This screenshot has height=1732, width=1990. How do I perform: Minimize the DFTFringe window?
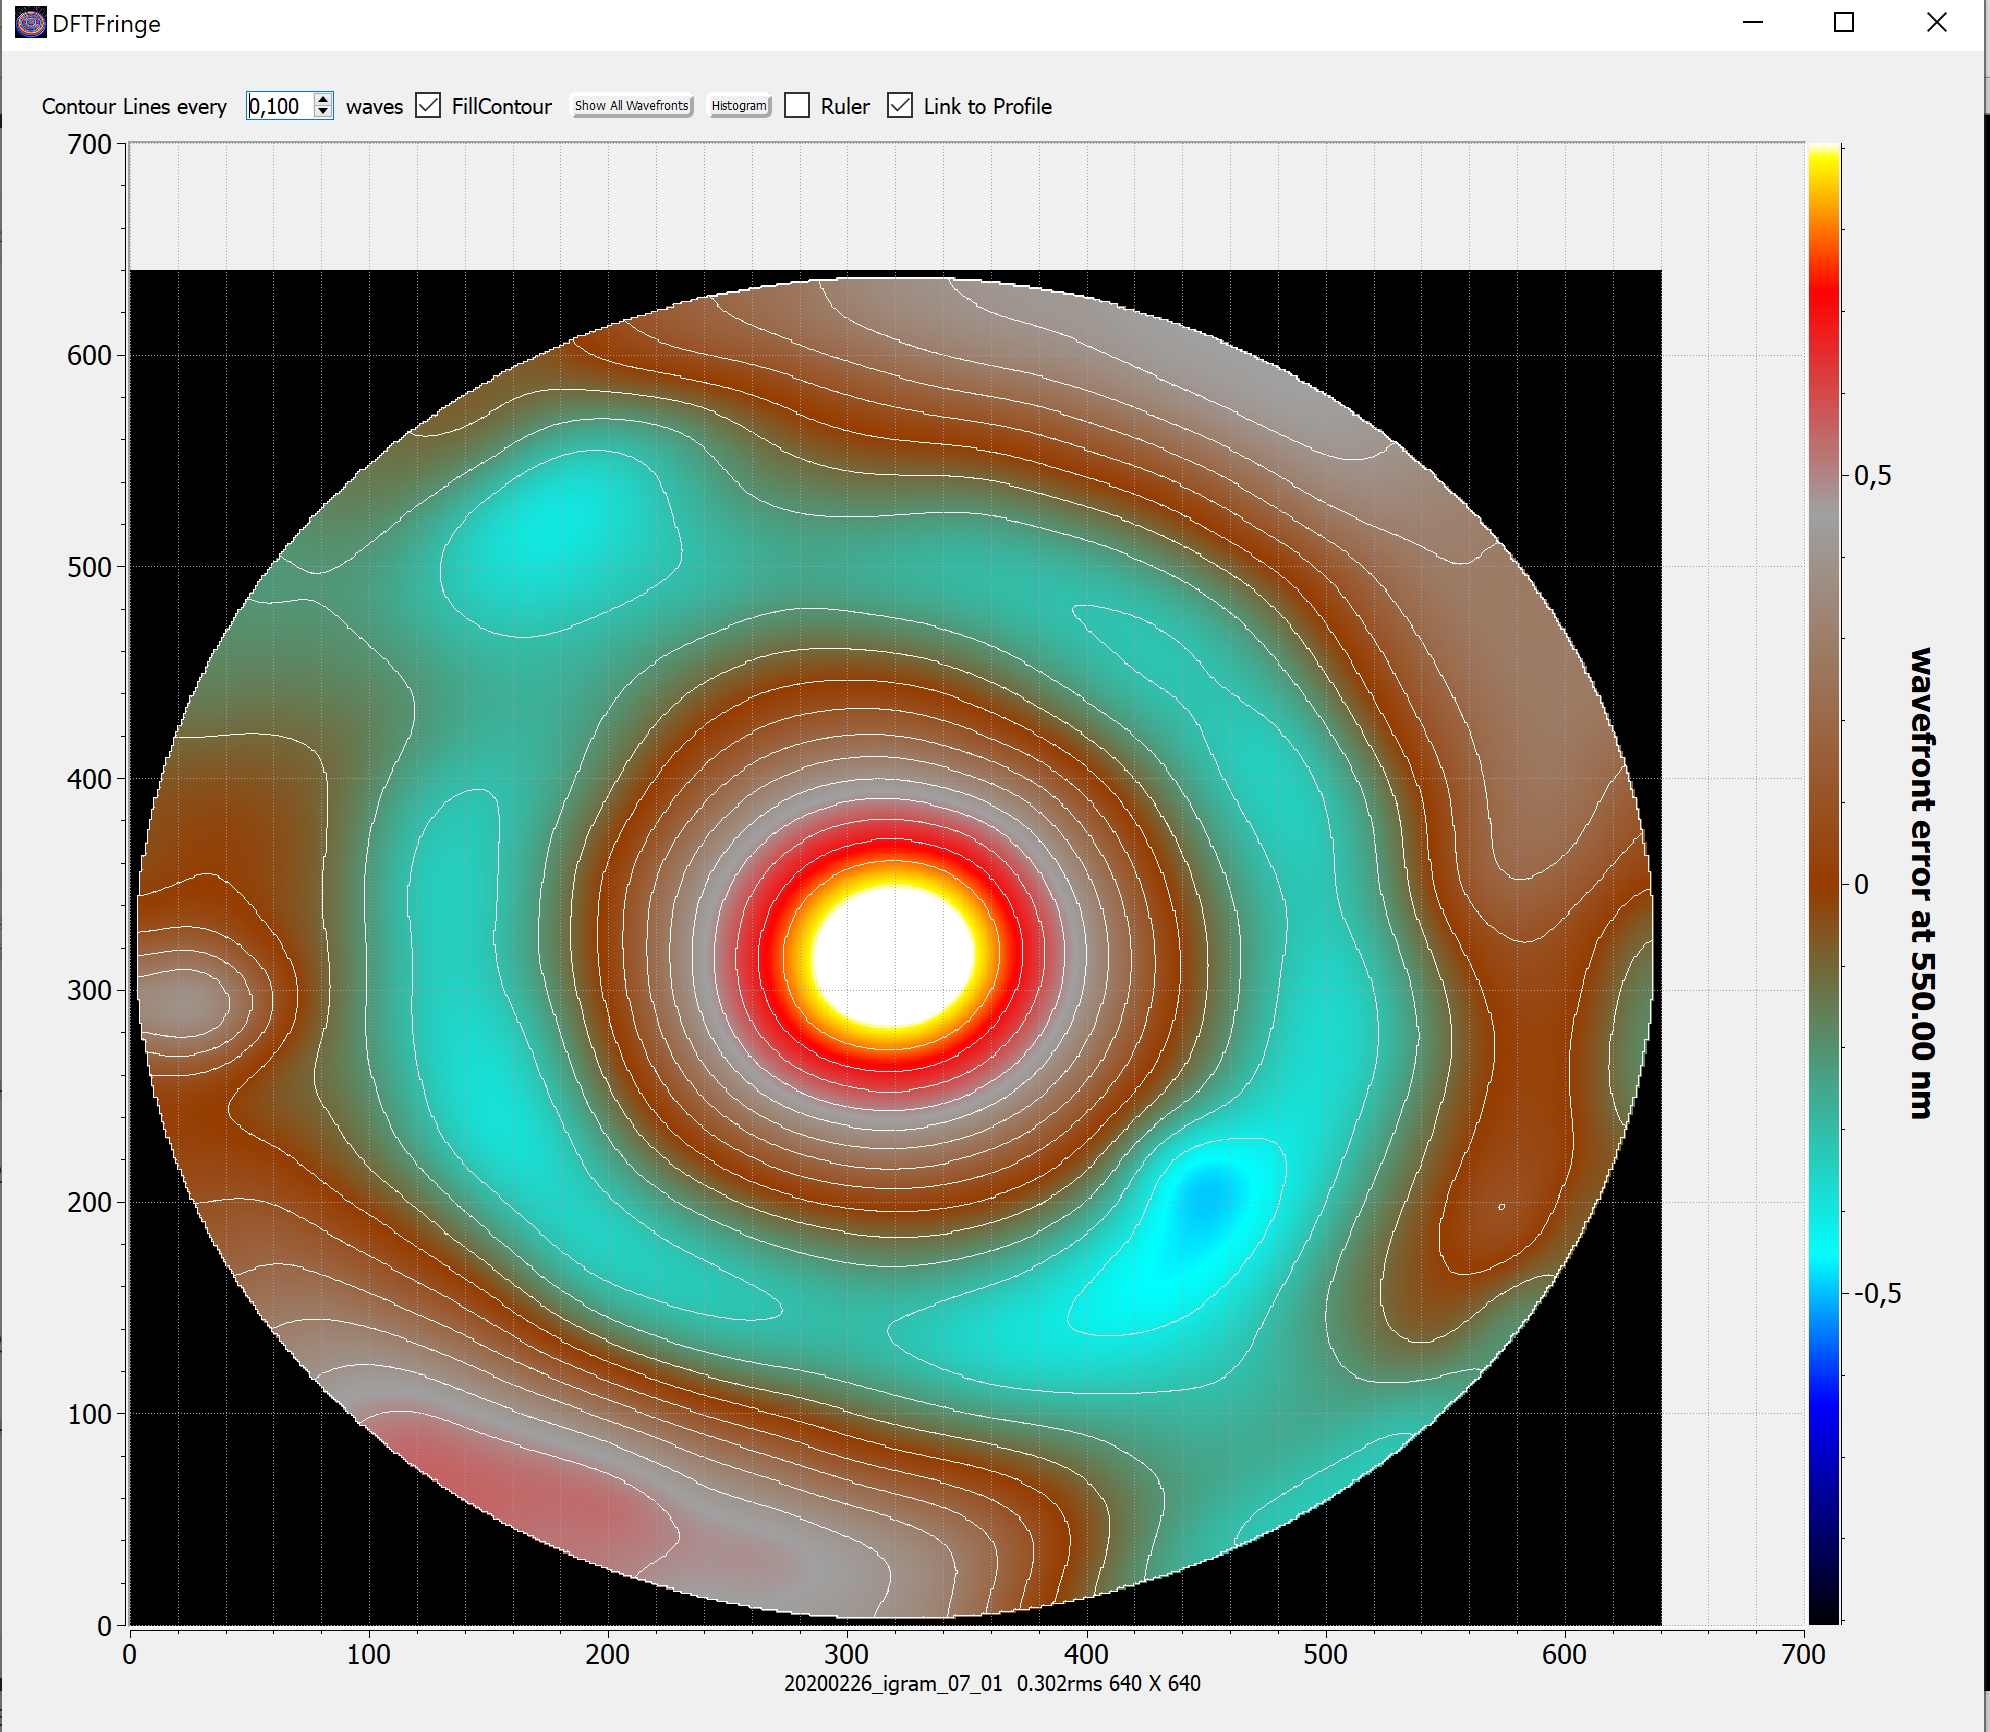pos(1752,23)
